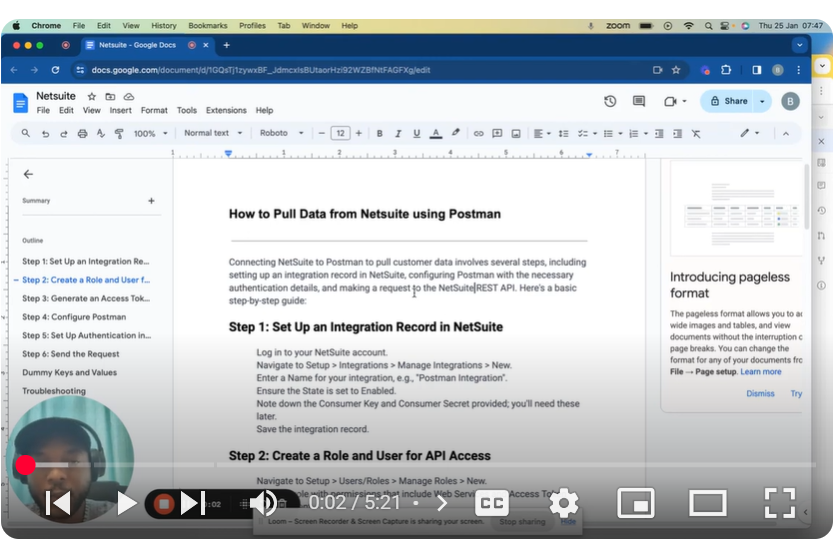Open the comments panel icon
The height and width of the screenshot is (545, 836).
pos(639,101)
